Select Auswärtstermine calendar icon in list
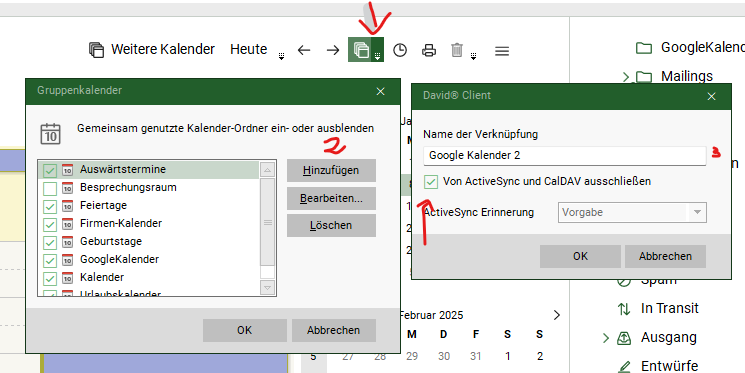This screenshot has height=373, width=745. click(x=68, y=170)
